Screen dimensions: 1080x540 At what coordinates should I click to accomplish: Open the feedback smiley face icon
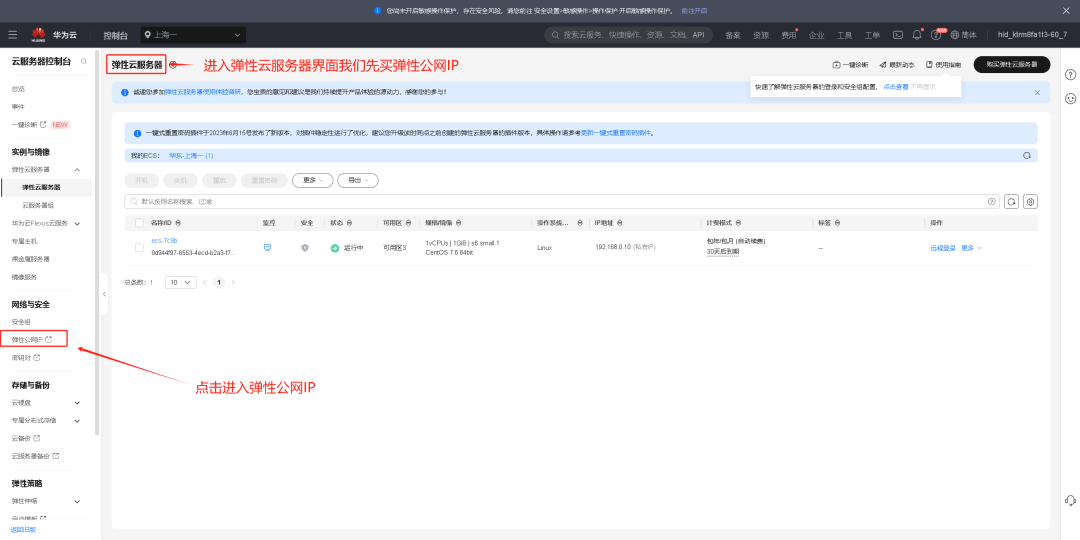1070,98
